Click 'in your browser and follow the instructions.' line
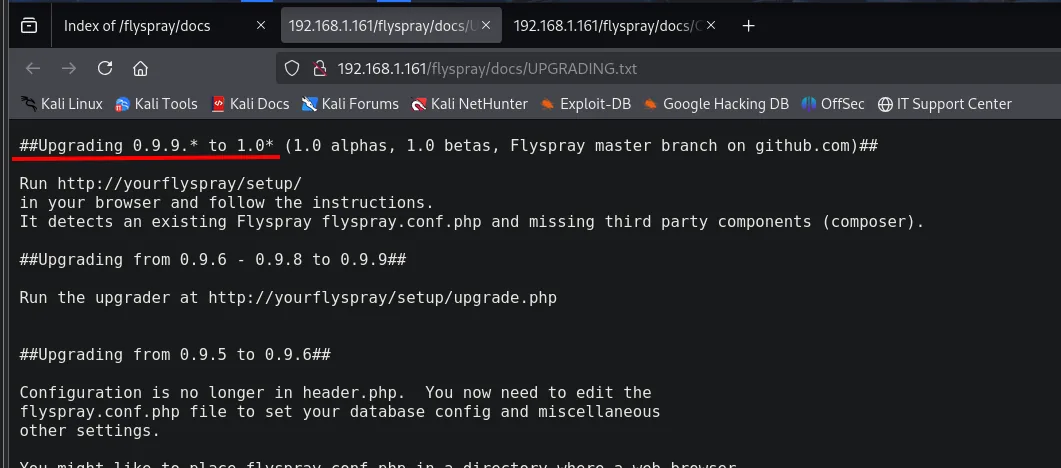 click(x=227, y=203)
